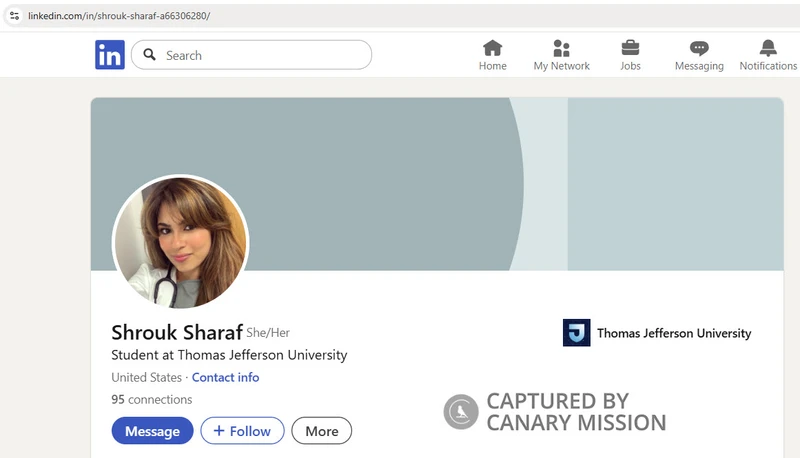Open the Home nav item
Screen dimensions: 800x458
[492, 55]
